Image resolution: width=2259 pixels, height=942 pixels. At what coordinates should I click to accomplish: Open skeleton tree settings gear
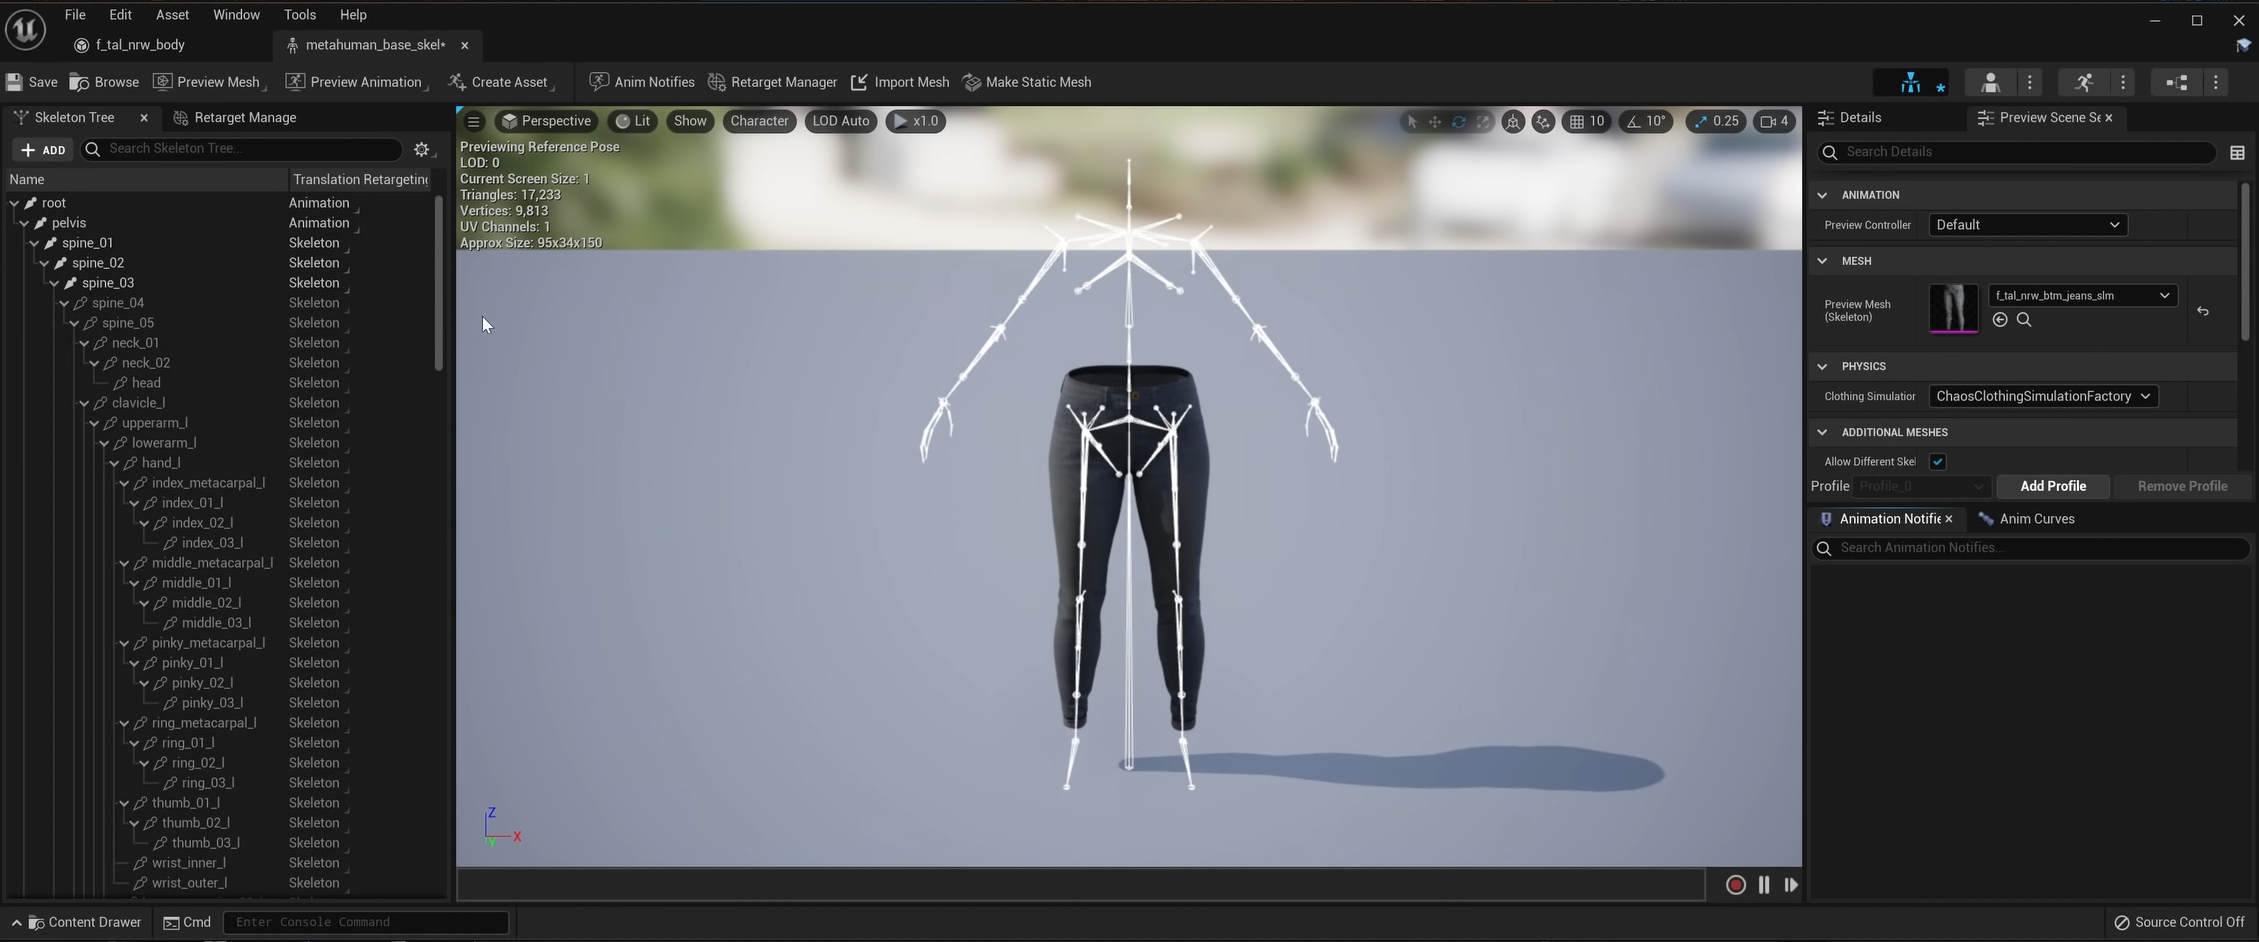(422, 149)
